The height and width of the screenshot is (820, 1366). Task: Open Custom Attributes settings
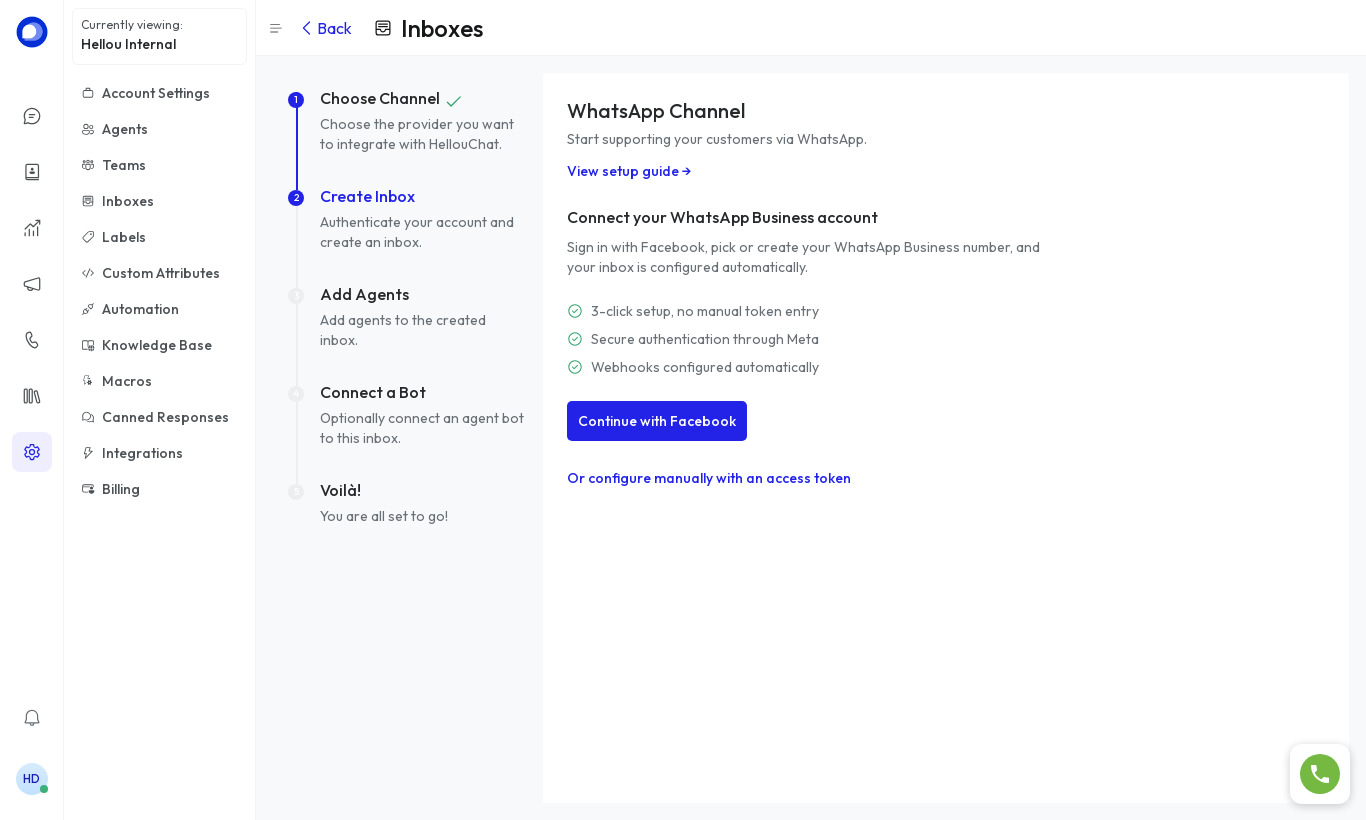tap(160, 274)
